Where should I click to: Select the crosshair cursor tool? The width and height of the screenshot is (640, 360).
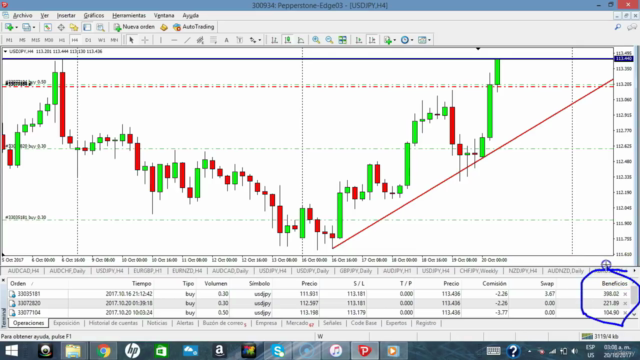145,40
